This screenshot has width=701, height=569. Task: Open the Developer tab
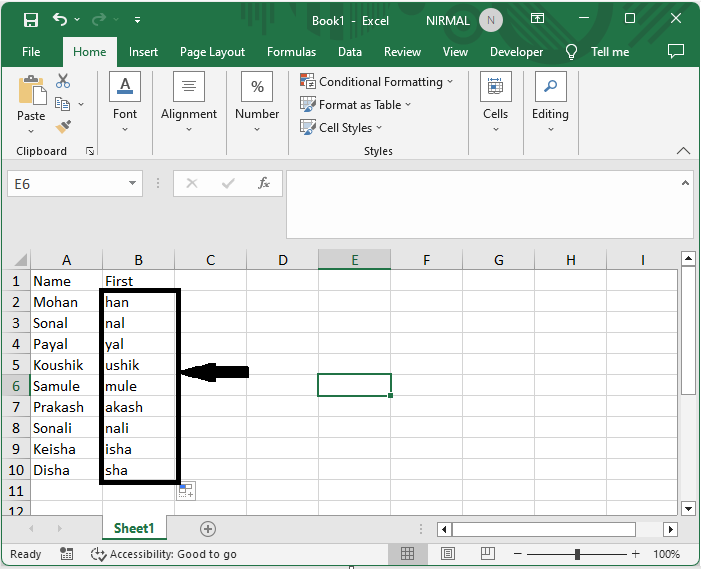(516, 52)
